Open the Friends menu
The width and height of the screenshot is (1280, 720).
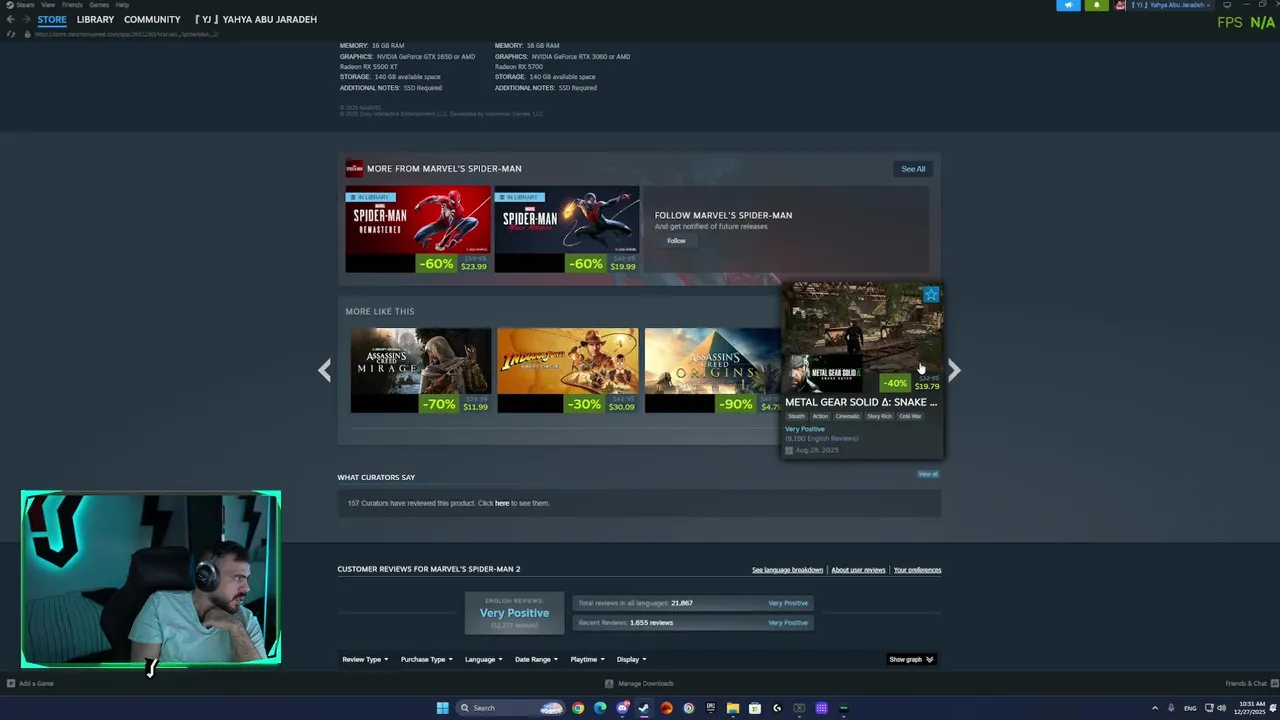click(x=72, y=5)
